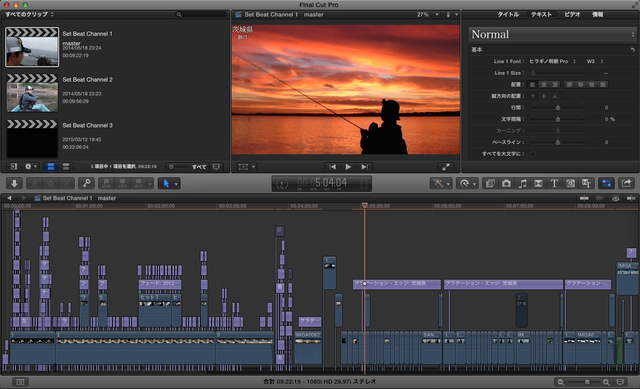Image resolution: width=640 pixels, height=389 pixels.
Task: Click the import media down-arrow button
Action: pyautogui.click(x=14, y=184)
